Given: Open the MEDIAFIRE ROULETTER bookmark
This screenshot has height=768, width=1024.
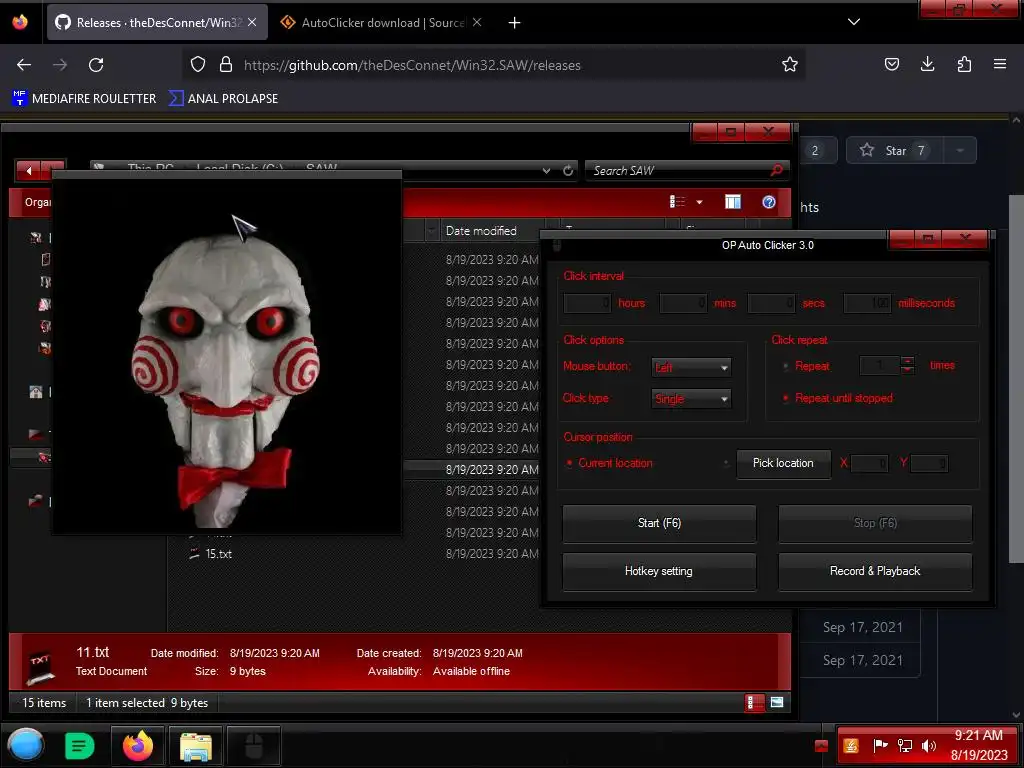Looking at the screenshot, I should tap(85, 99).
